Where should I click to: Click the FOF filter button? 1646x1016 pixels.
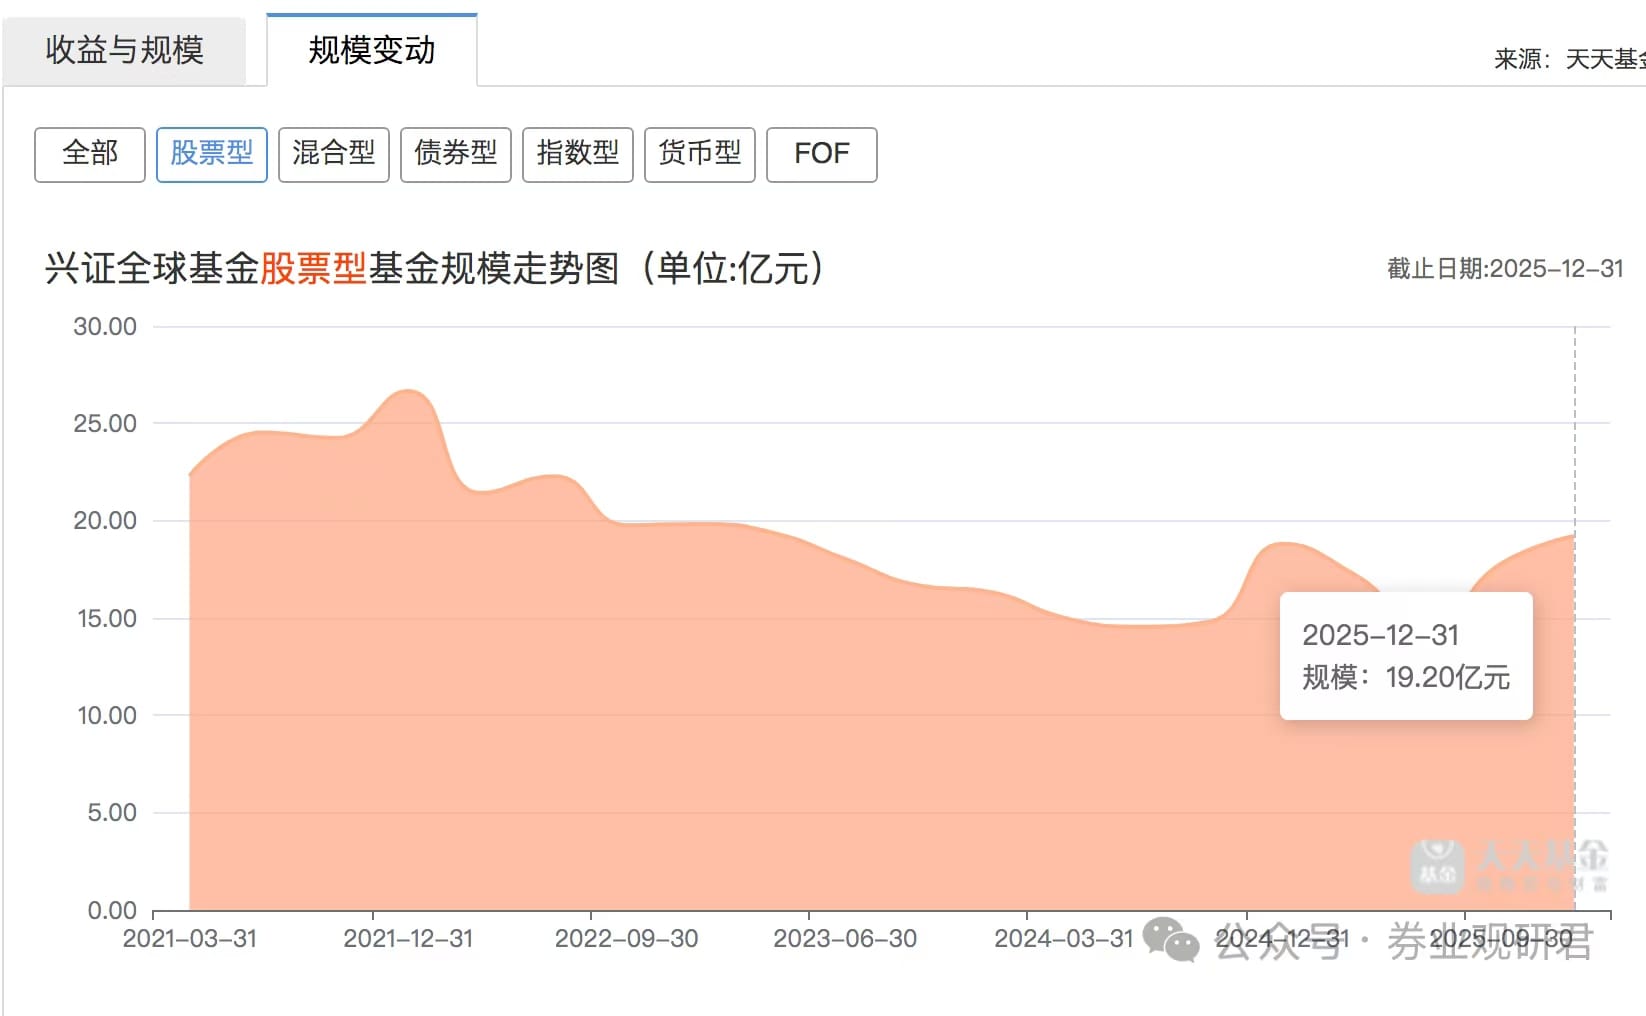(822, 154)
